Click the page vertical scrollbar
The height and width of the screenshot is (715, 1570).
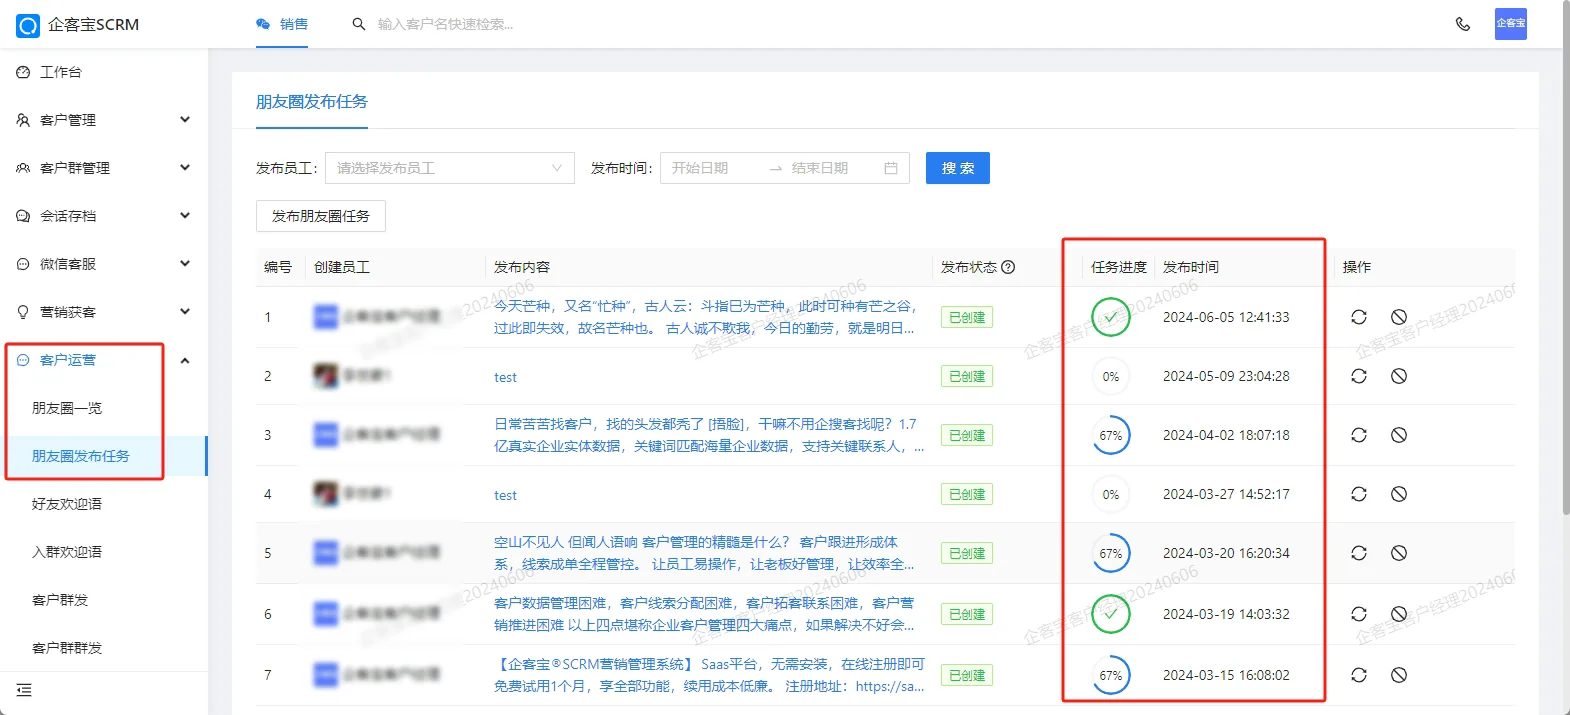pyautogui.click(x=1565, y=258)
